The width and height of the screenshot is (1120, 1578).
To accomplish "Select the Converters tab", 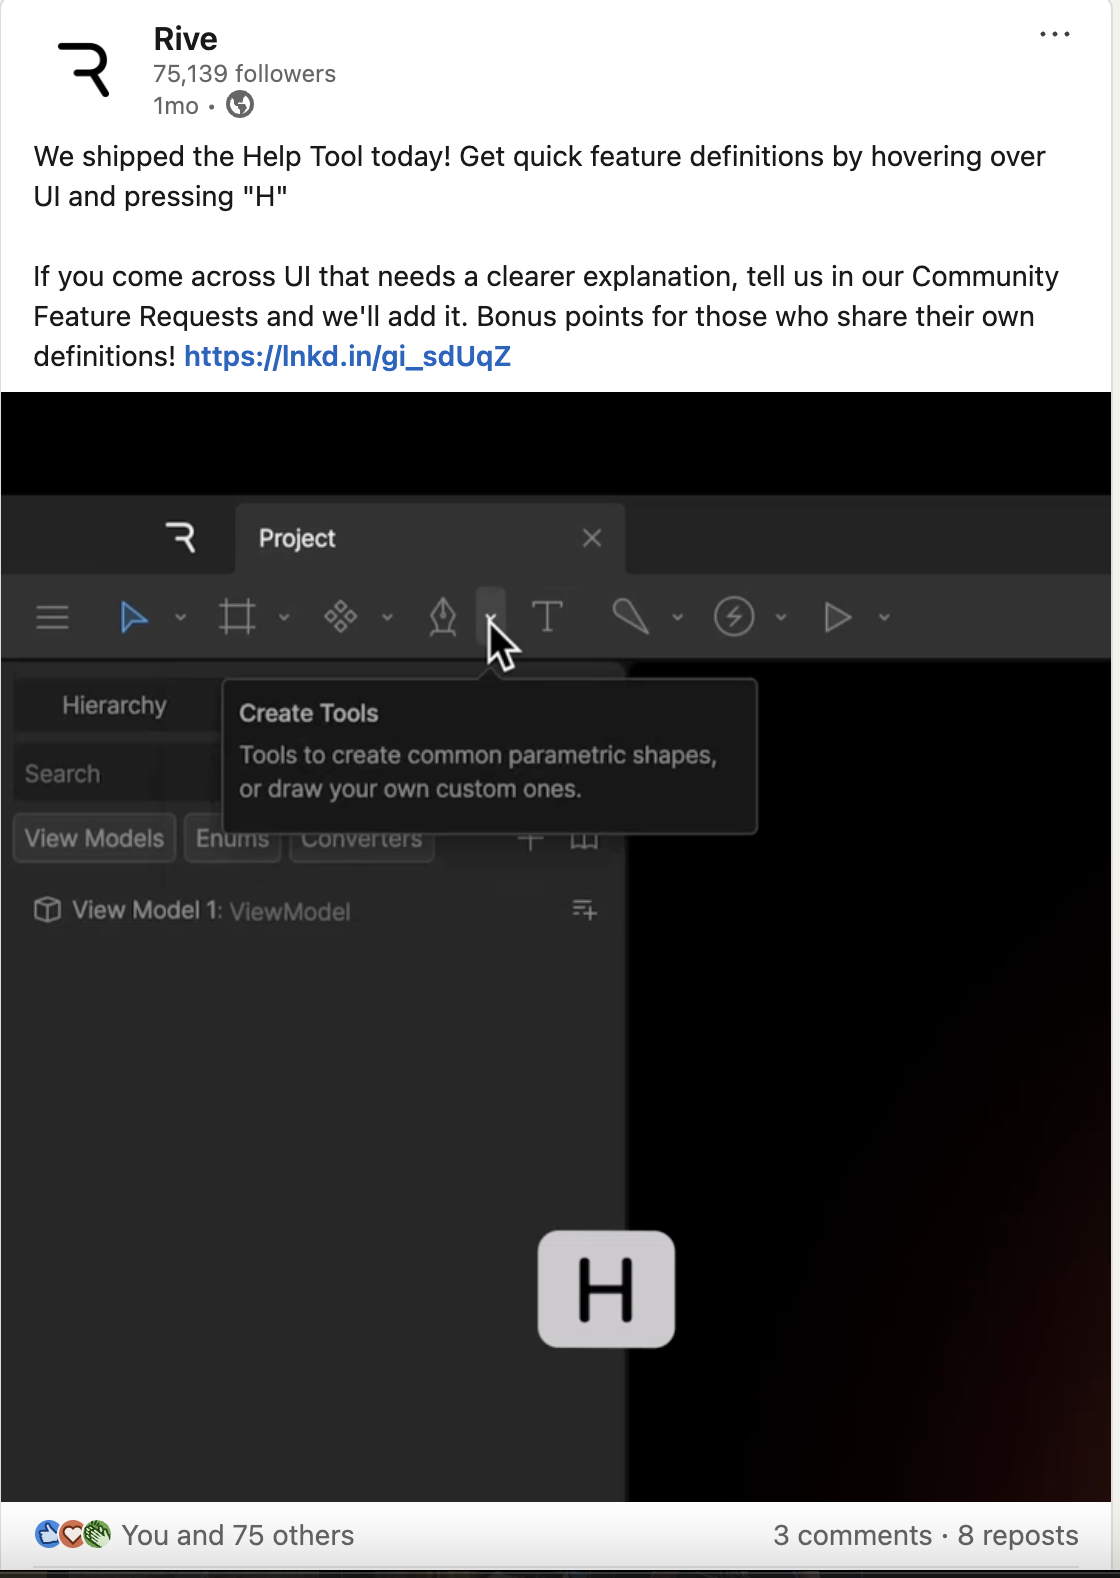I will (362, 840).
